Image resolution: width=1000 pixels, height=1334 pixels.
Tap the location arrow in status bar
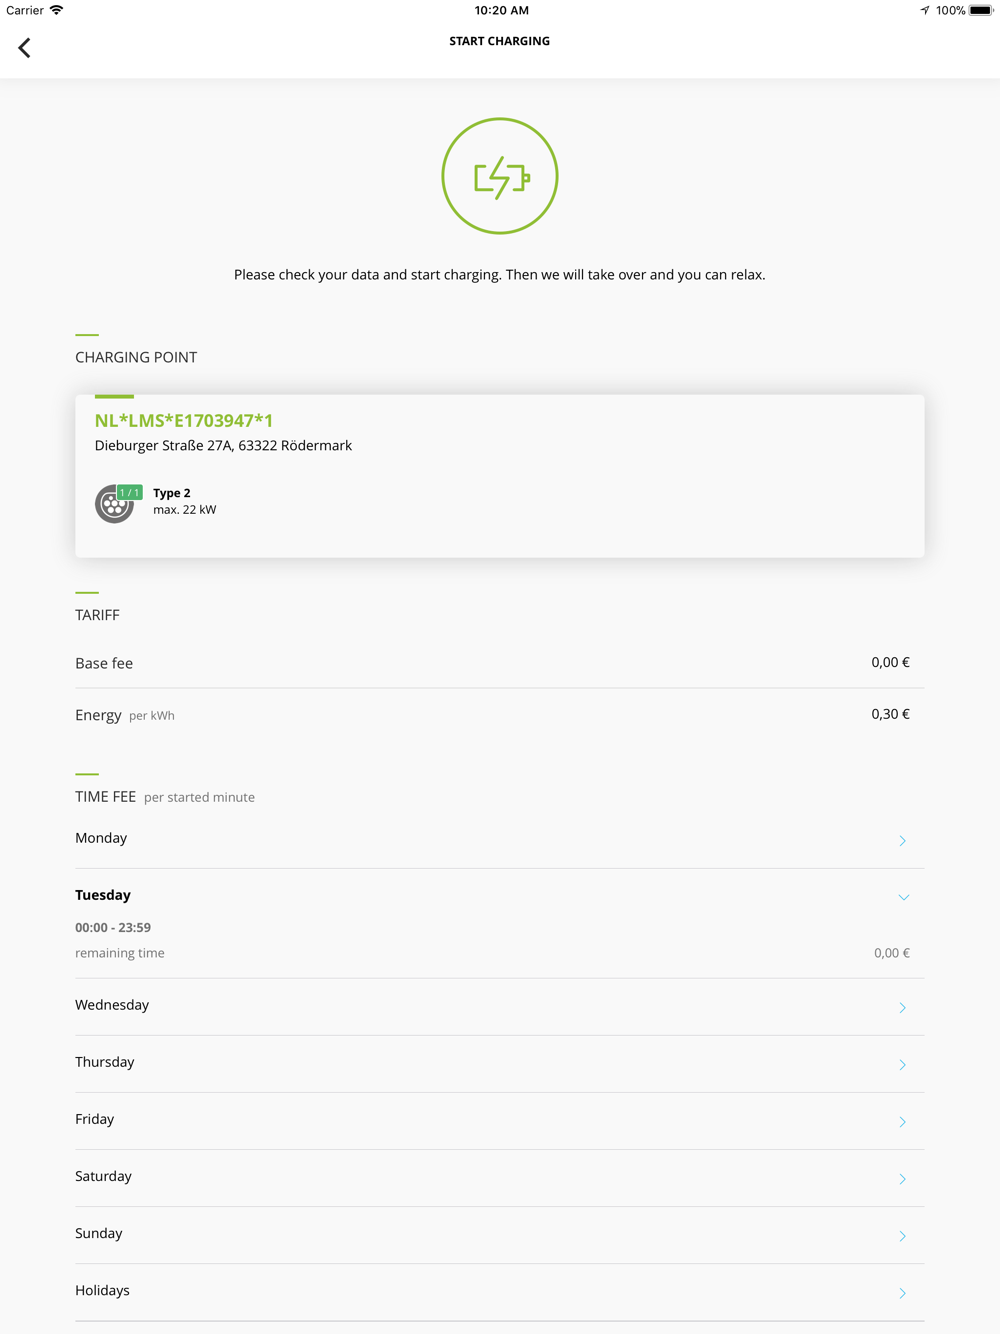click(x=924, y=11)
